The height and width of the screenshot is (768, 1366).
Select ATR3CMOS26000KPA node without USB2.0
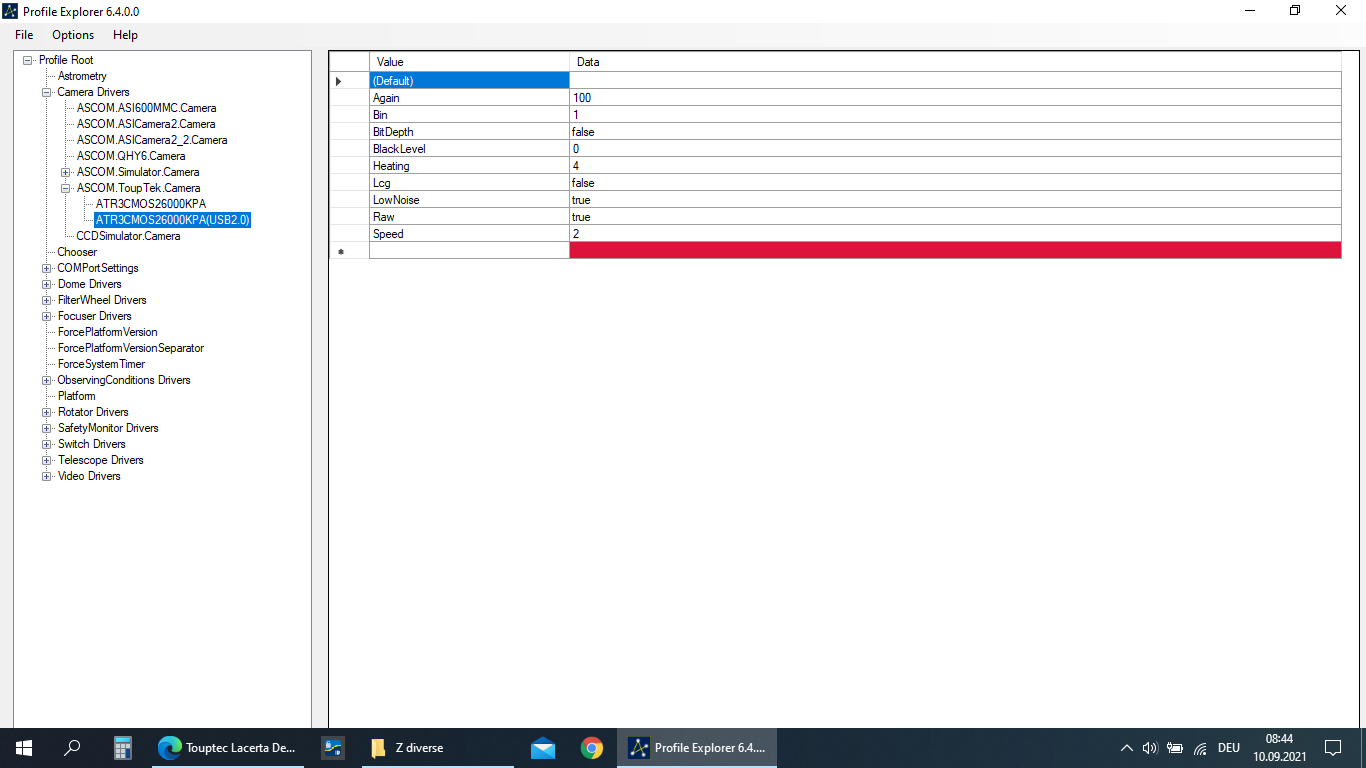[151, 204]
